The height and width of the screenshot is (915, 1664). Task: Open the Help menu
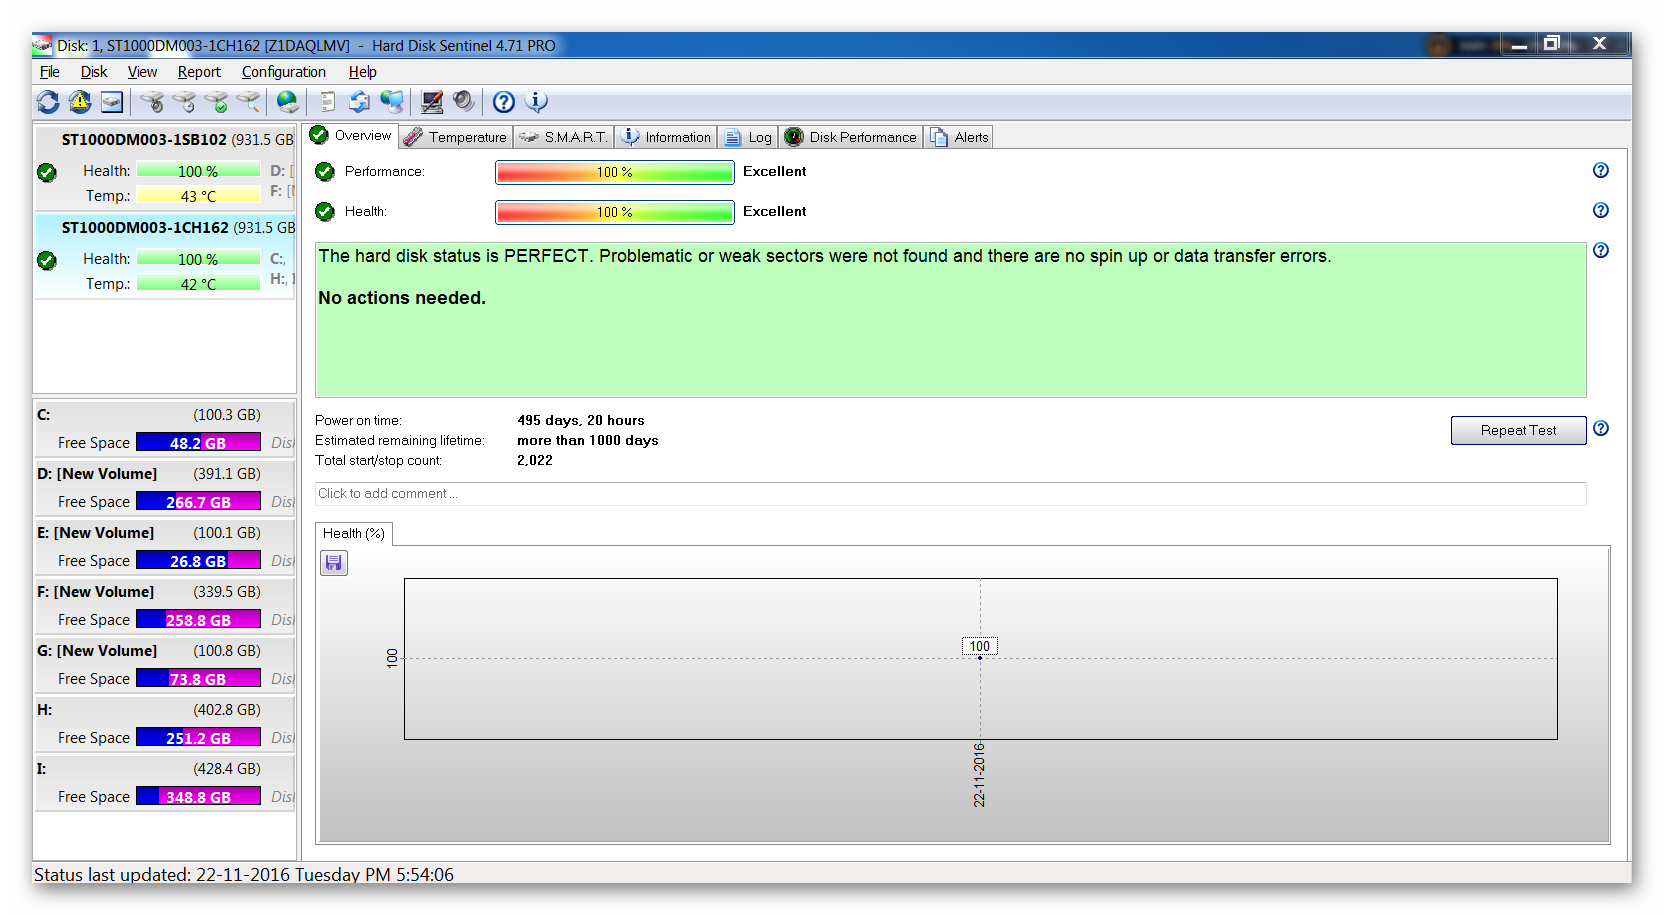362,72
